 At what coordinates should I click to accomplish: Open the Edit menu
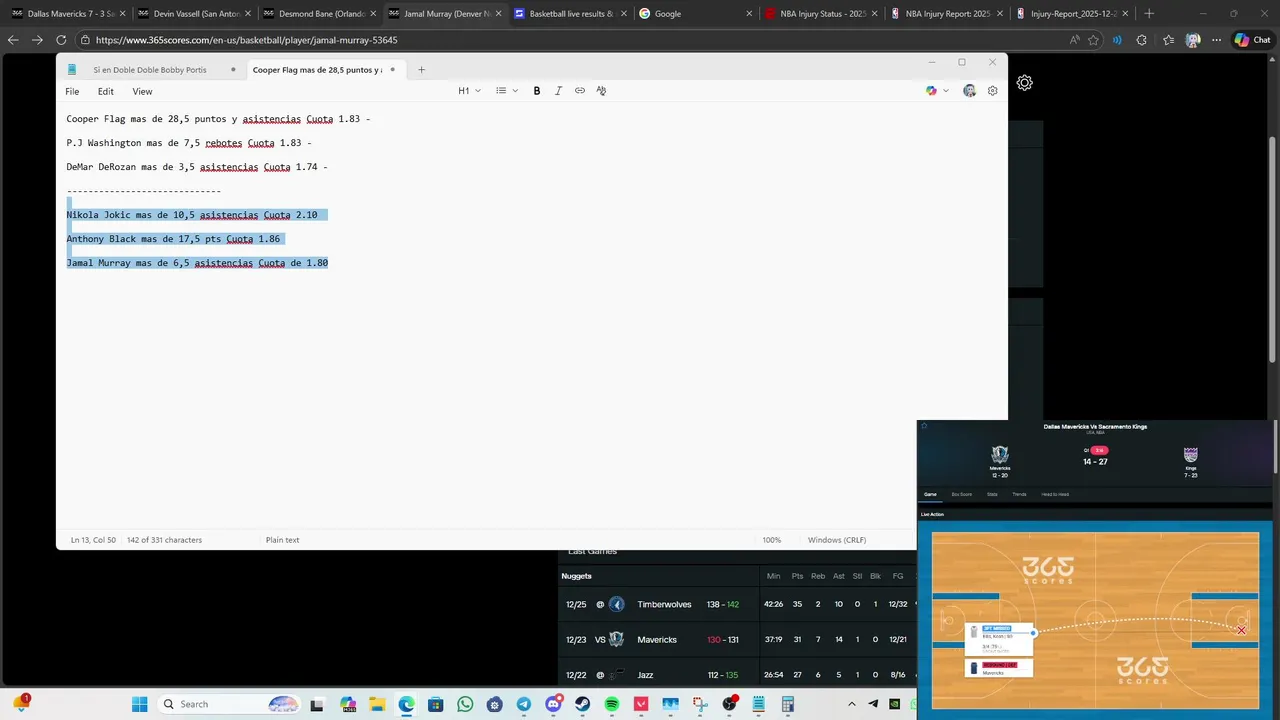pyautogui.click(x=106, y=91)
